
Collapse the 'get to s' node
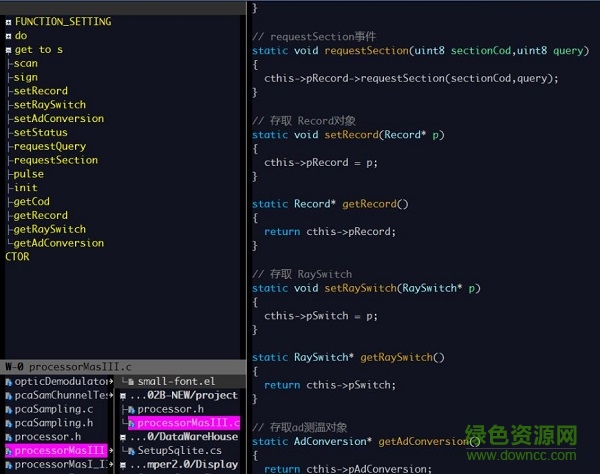point(8,50)
